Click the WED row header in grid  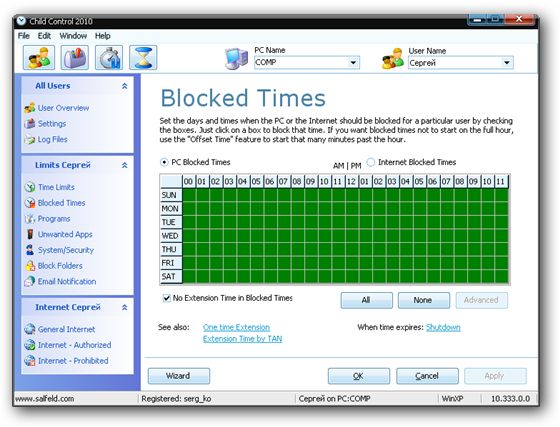171,236
